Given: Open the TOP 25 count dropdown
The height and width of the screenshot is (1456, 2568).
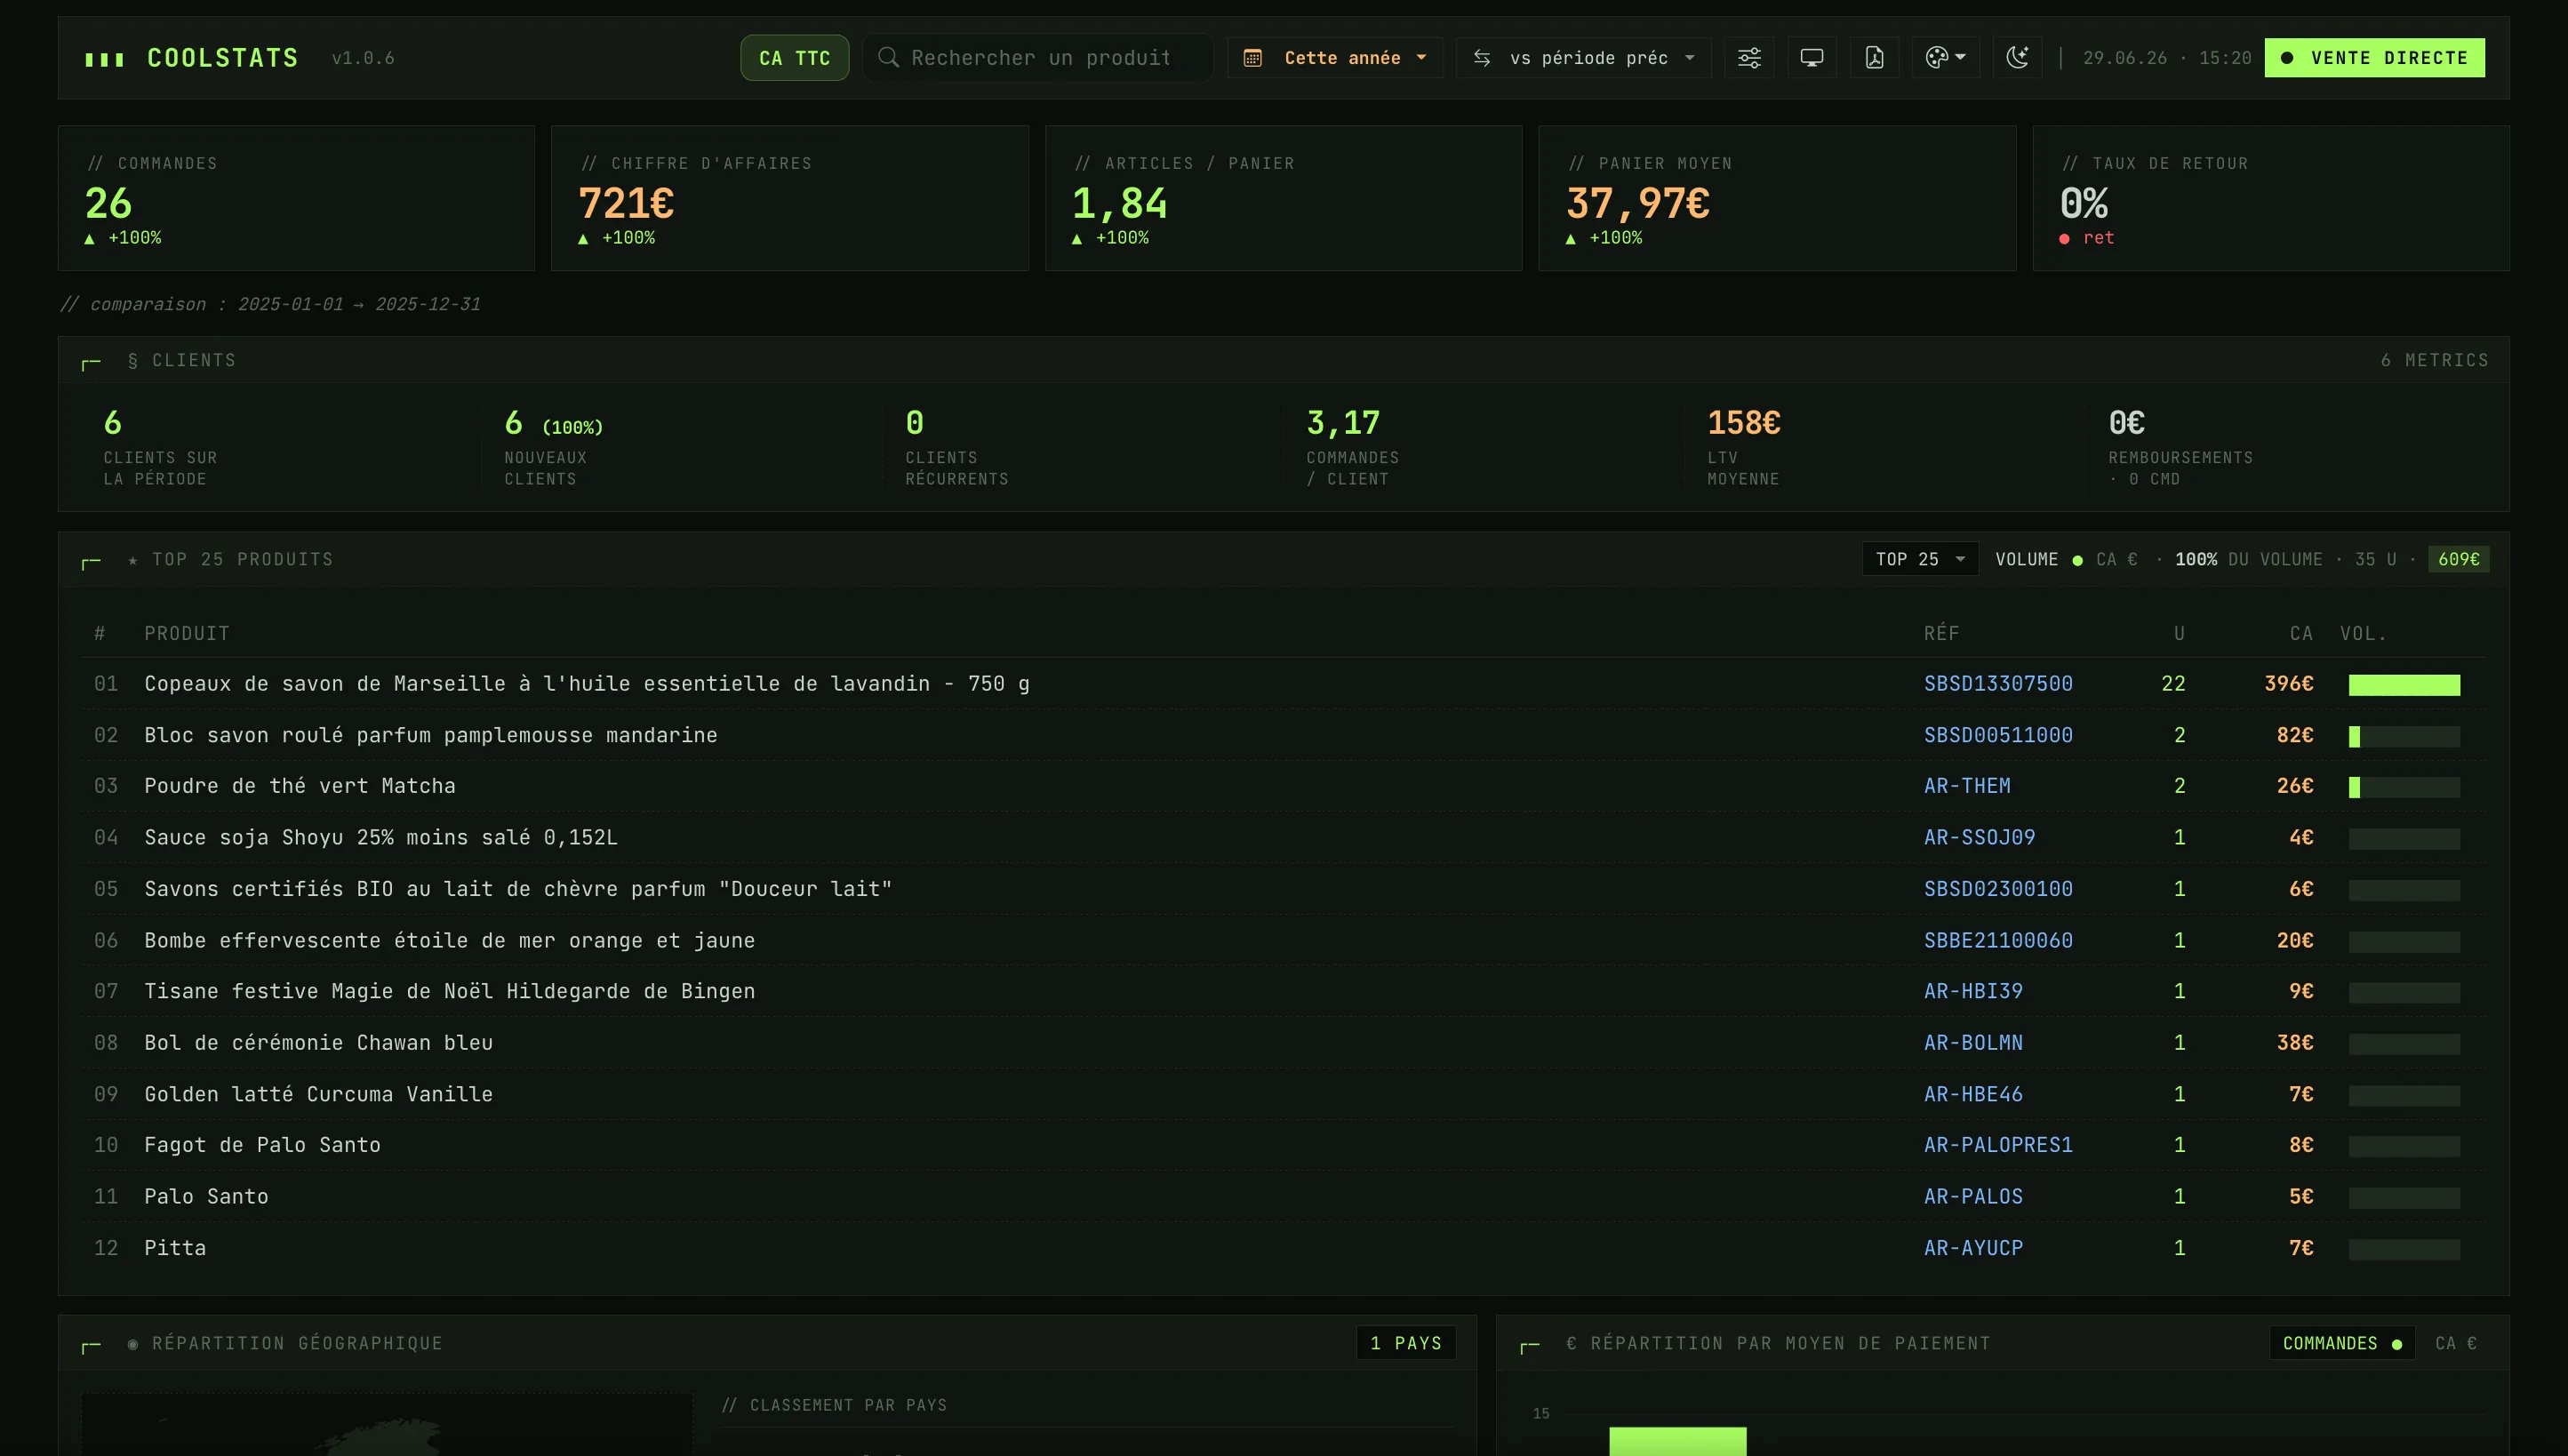Looking at the screenshot, I should coord(1920,559).
